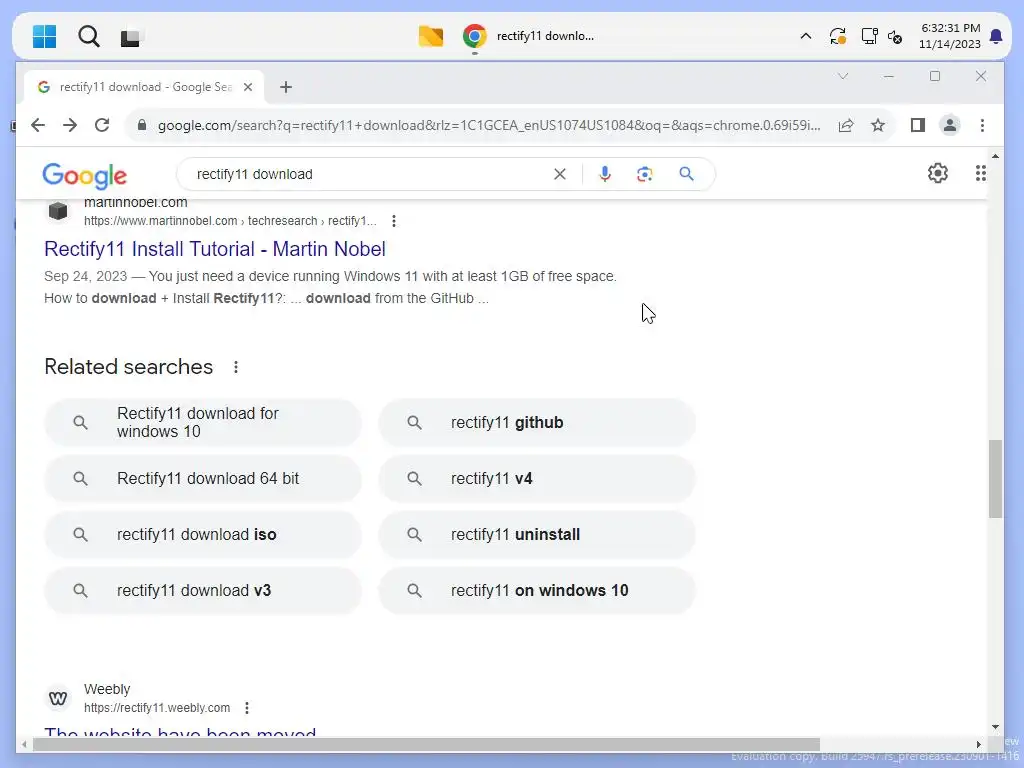Bookmark this page with the star
This screenshot has width=1024, height=768.
point(878,125)
